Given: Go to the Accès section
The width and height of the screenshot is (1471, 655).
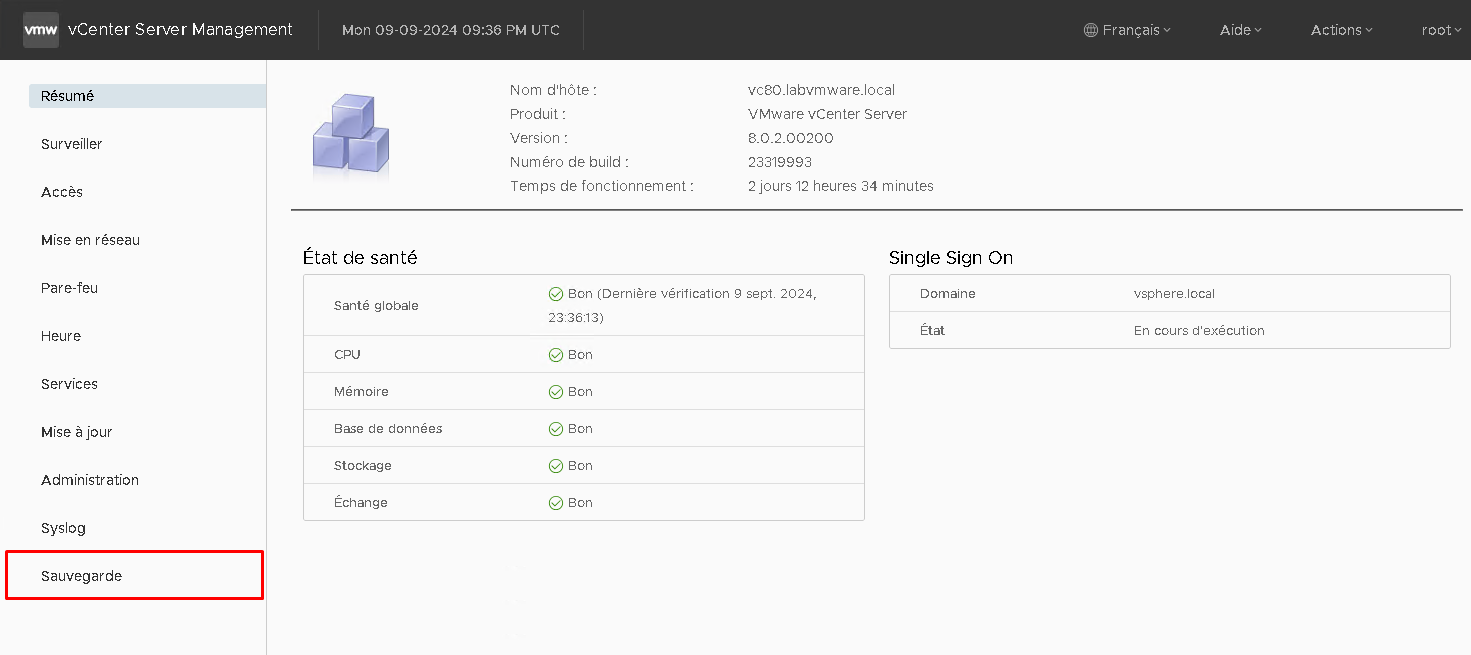Looking at the screenshot, I should click(62, 192).
